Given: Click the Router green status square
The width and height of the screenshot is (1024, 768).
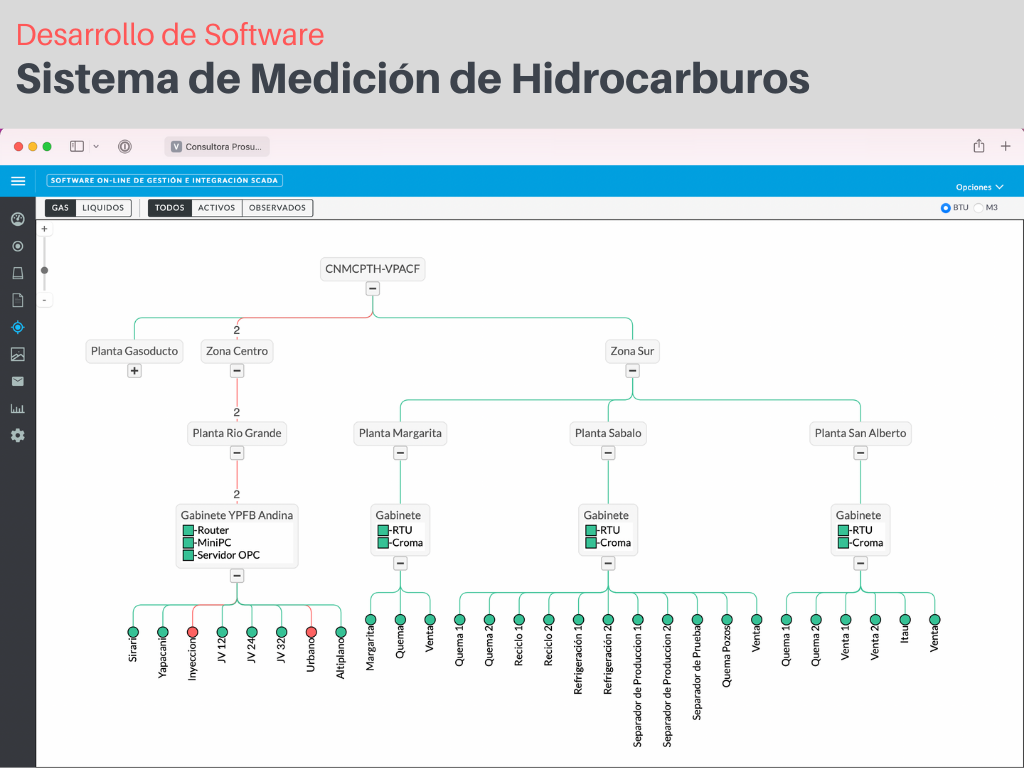Looking at the screenshot, I should tap(188, 530).
